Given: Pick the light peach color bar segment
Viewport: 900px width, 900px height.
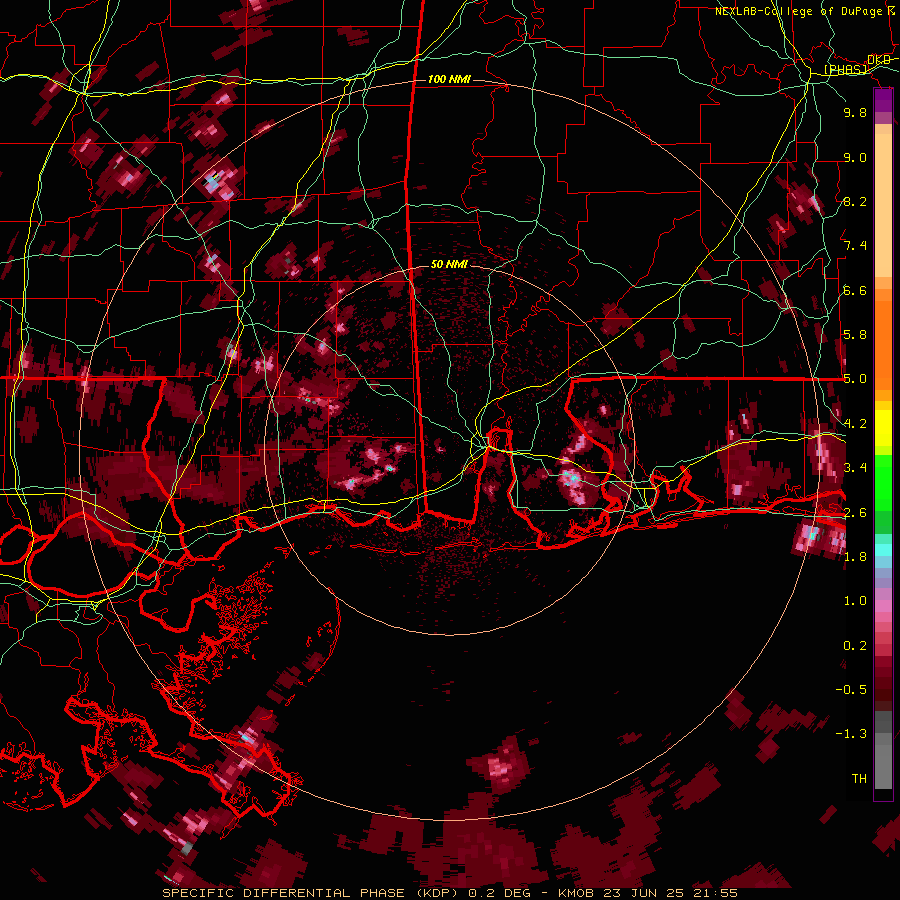Looking at the screenshot, I should [883, 207].
